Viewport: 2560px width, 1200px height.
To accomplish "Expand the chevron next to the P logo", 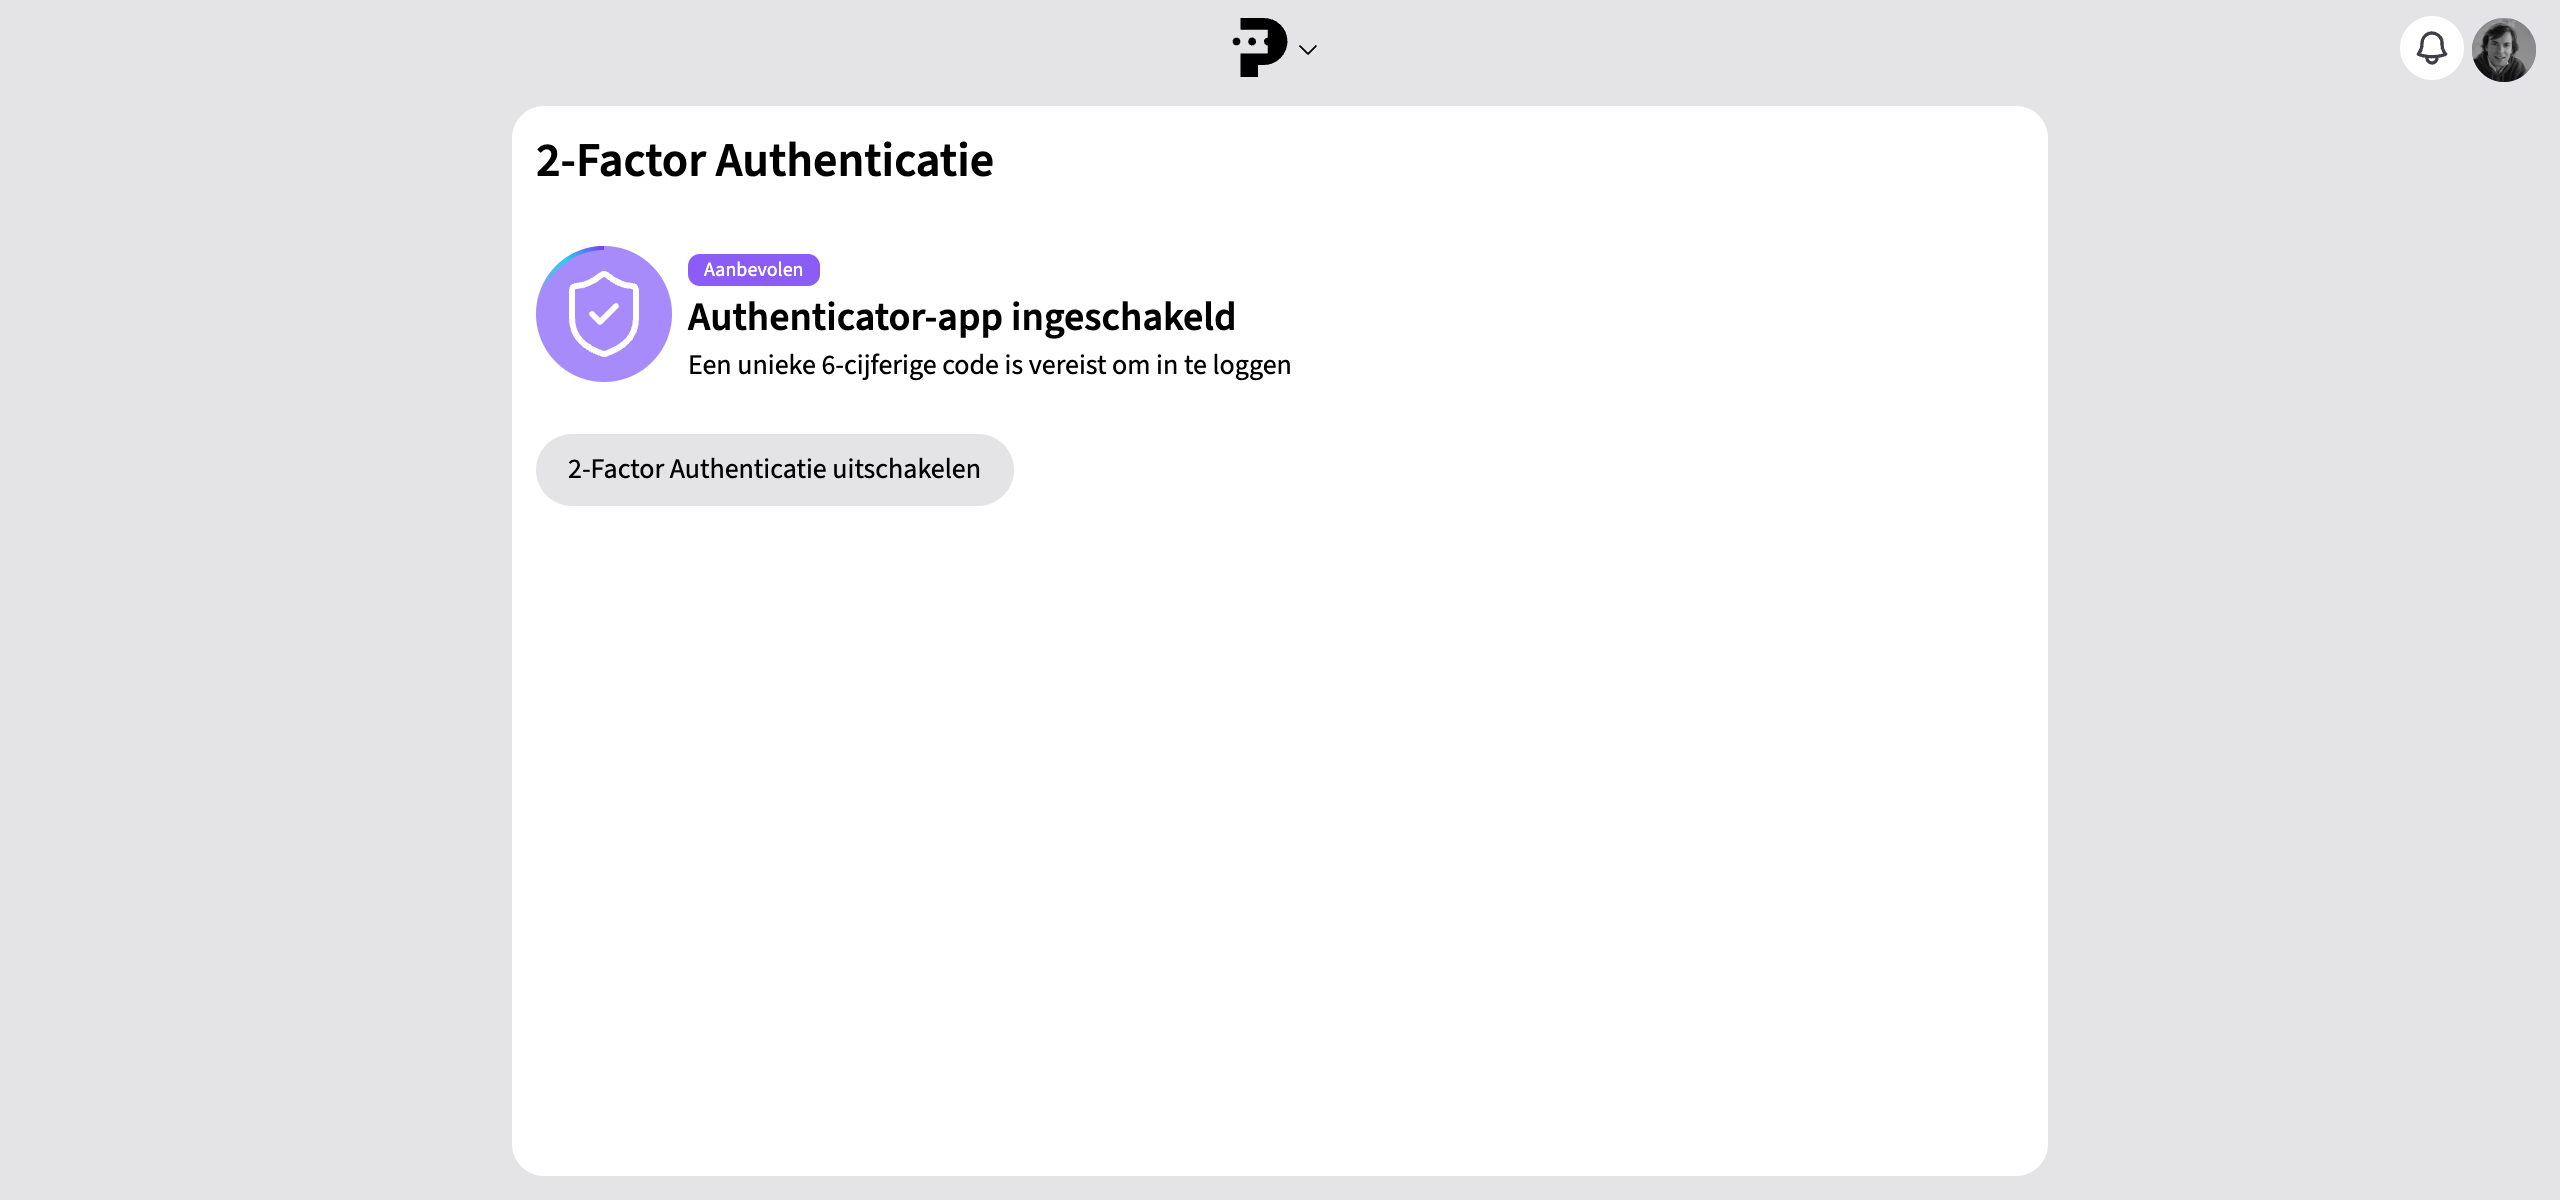I will click(x=1308, y=49).
